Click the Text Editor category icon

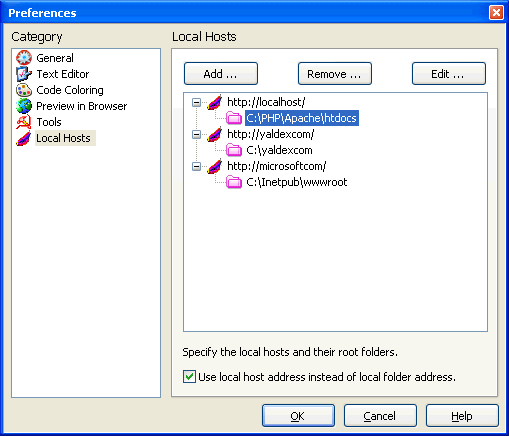(24, 74)
